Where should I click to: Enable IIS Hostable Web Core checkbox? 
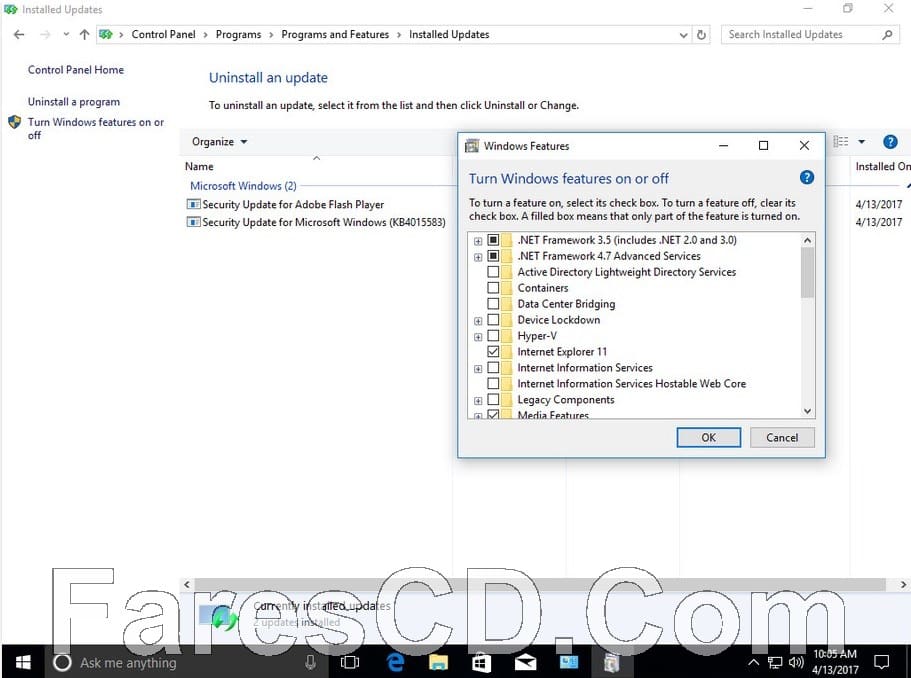pyautogui.click(x=493, y=383)
